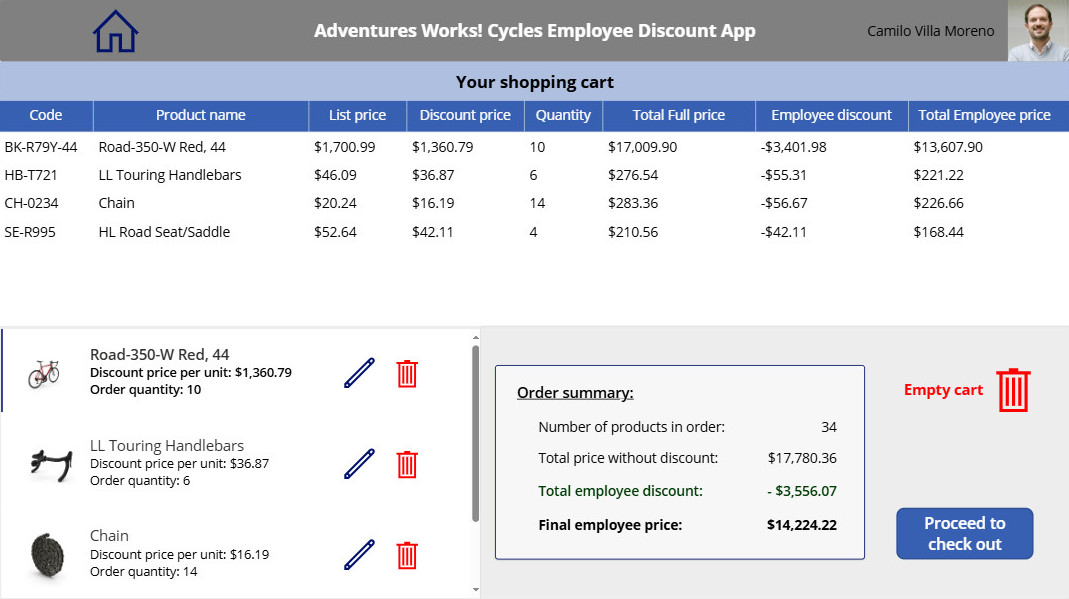Delete Road-350-W Red, 44 from cart
Image resolution: width=1069 pixels, height=599 pixels.
coord(407,374)
